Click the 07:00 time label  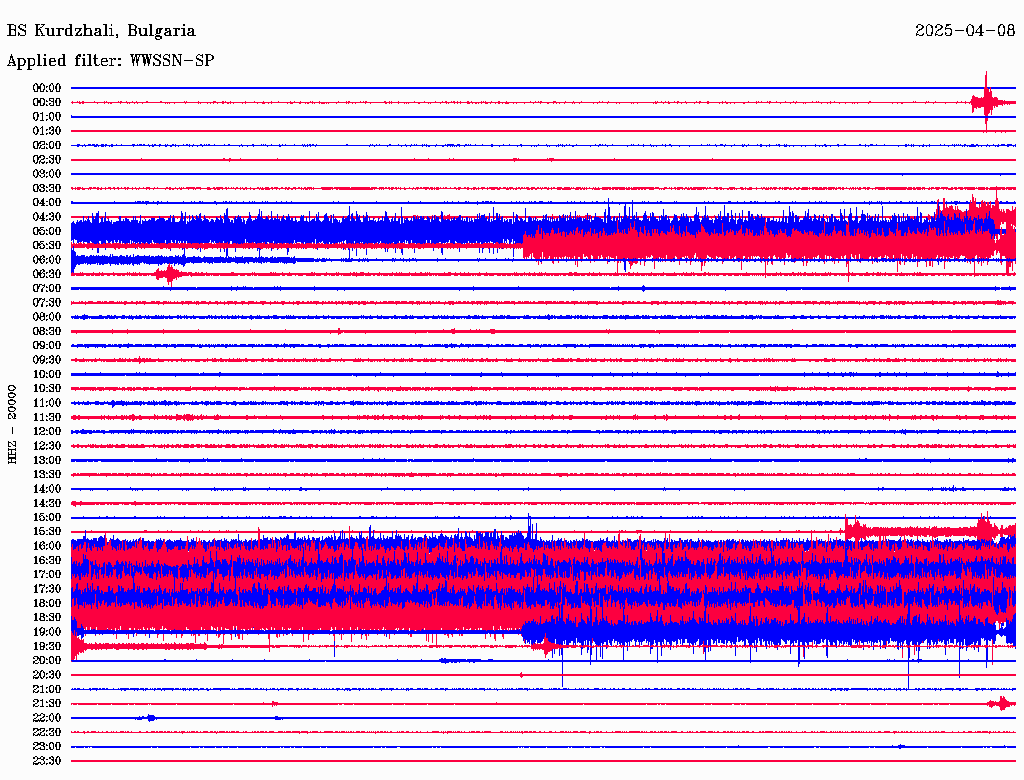coord(47,288)
